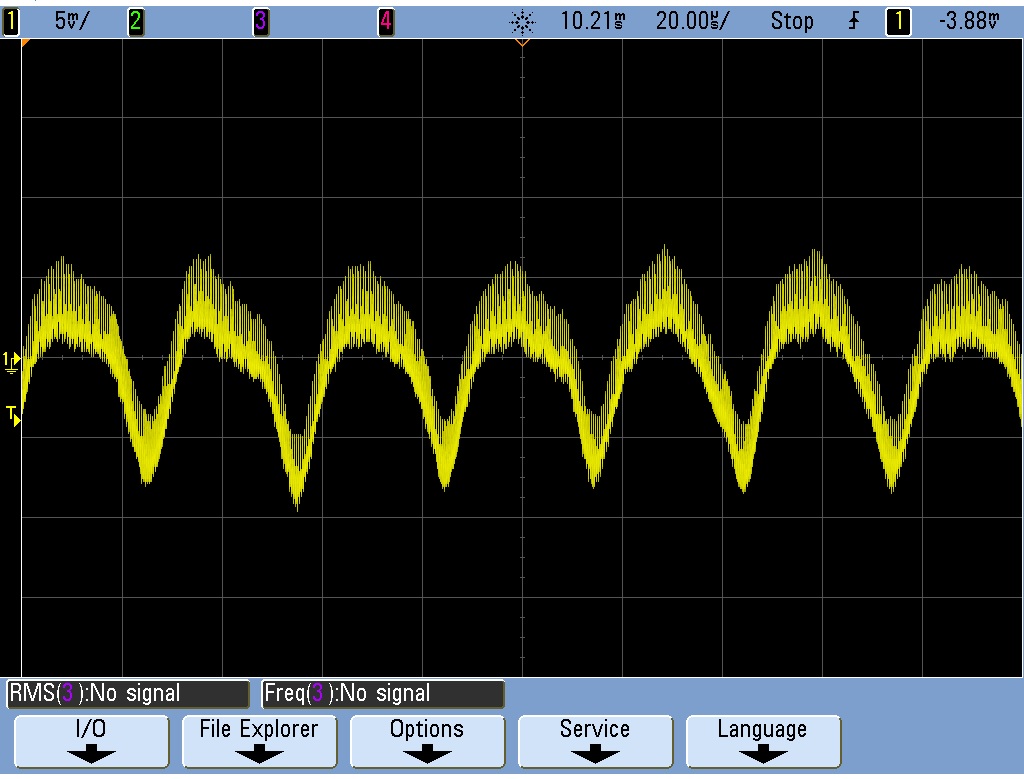Image resolution: width=1024 pixels, height=779 pixels.
Task: Click the rising edge trigger slope icon
Action: 854,22
